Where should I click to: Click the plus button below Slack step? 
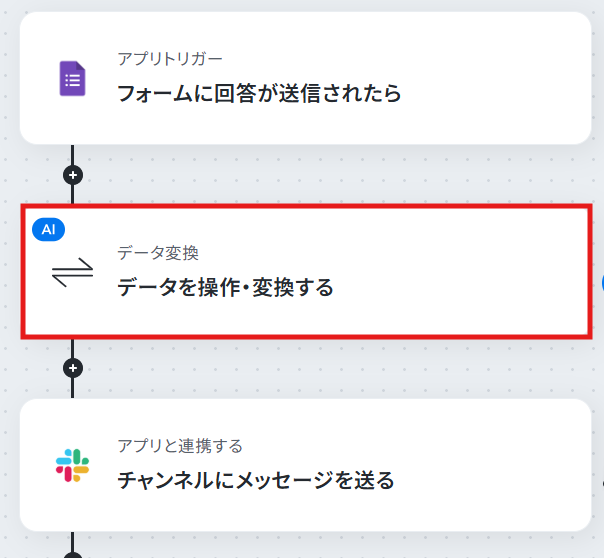(73, 555)
